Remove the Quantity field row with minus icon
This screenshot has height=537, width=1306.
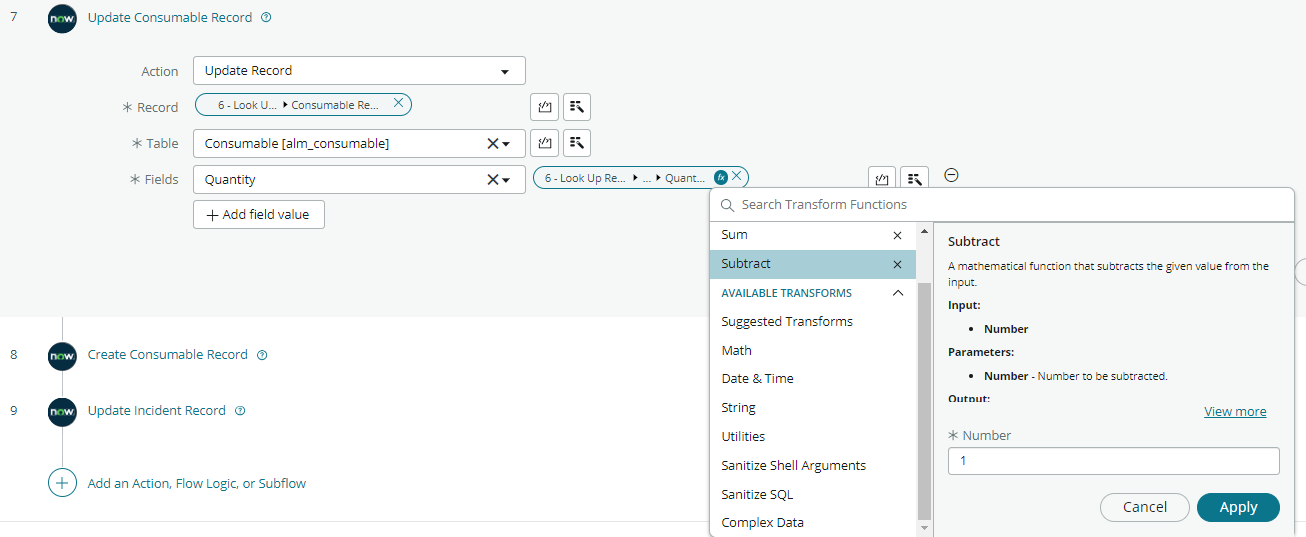click(951, 175)
